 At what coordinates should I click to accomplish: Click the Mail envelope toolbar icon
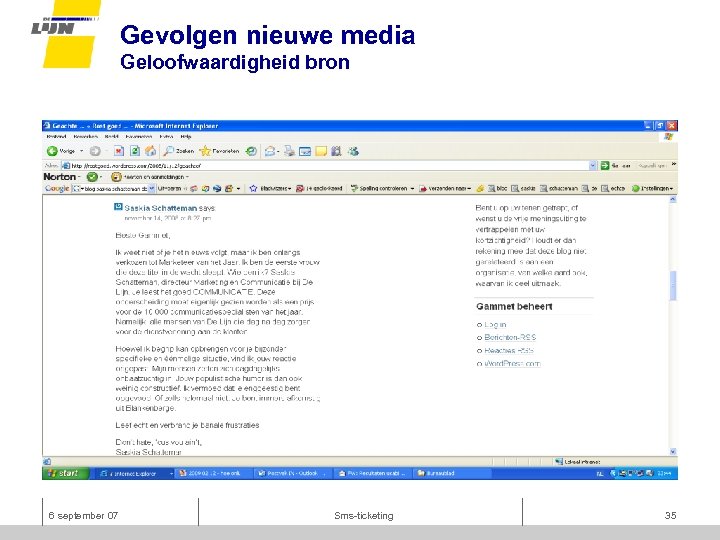click(x=270, y=151)
